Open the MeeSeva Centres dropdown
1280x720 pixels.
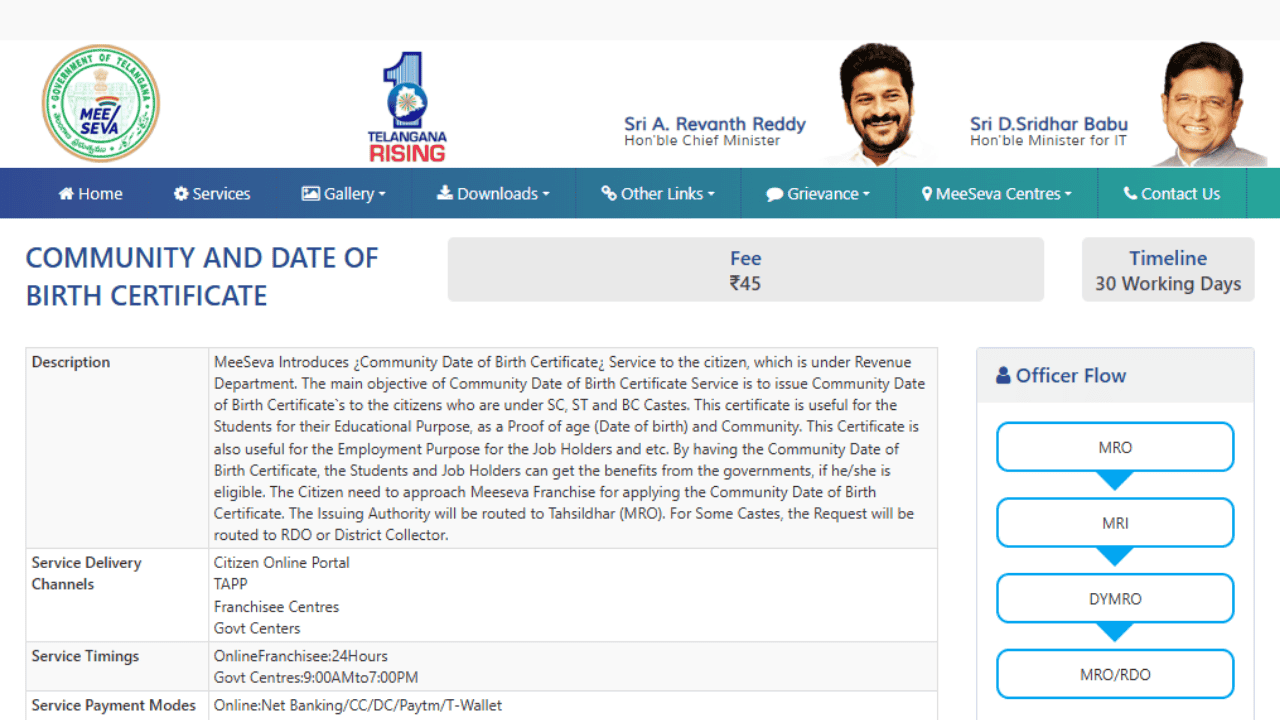pyautogui.click(x=996, y=193)
